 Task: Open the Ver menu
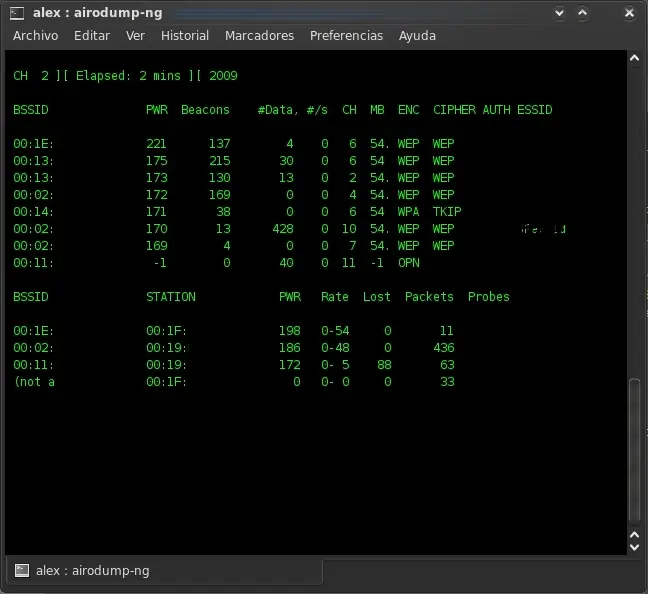(135, 36)
